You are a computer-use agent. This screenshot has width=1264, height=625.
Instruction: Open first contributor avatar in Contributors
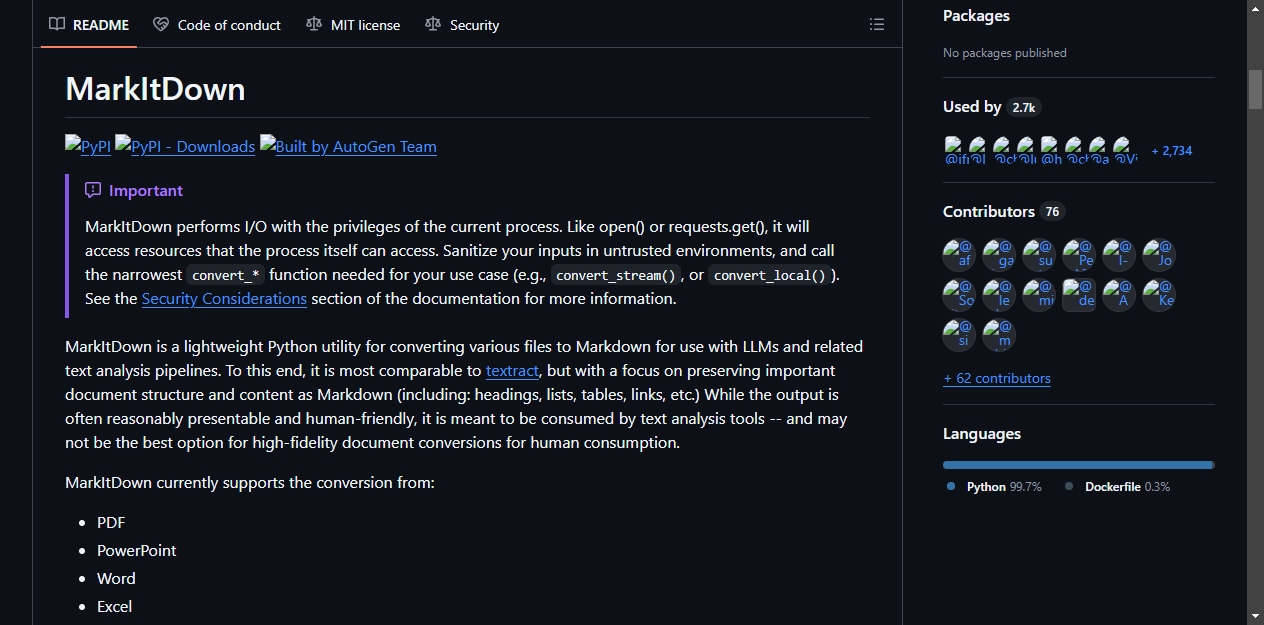coord(959,255)
